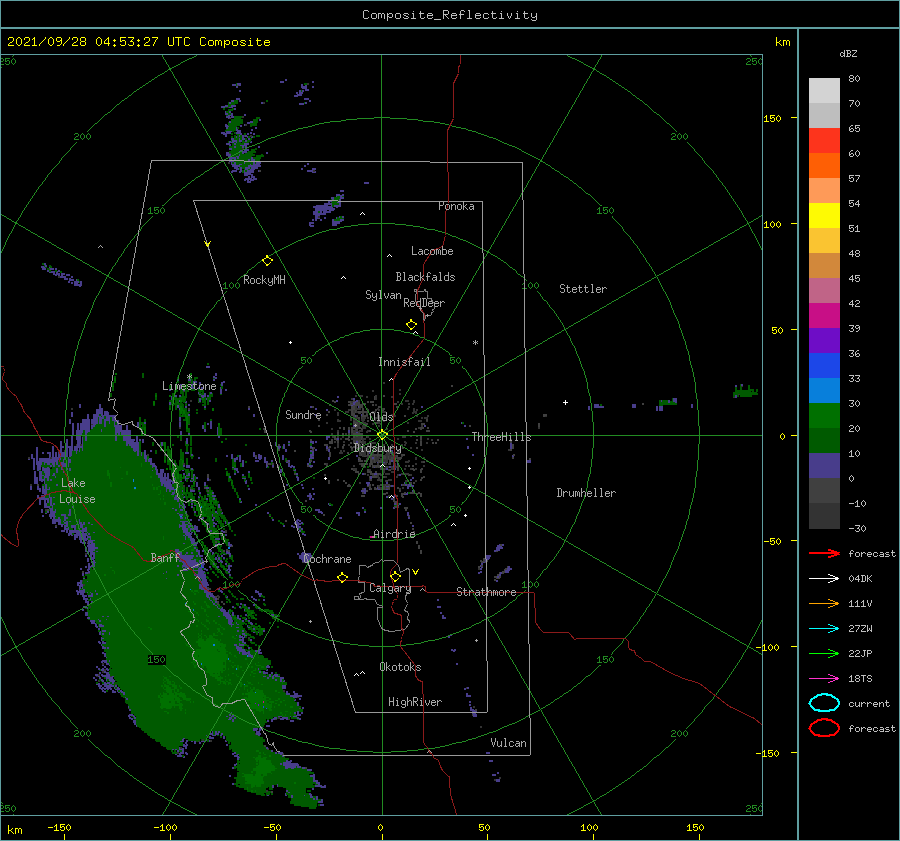The width and height of the screenshot is (900, 841).
Task: Click the RockyMH label
Action: pos(264,280)
